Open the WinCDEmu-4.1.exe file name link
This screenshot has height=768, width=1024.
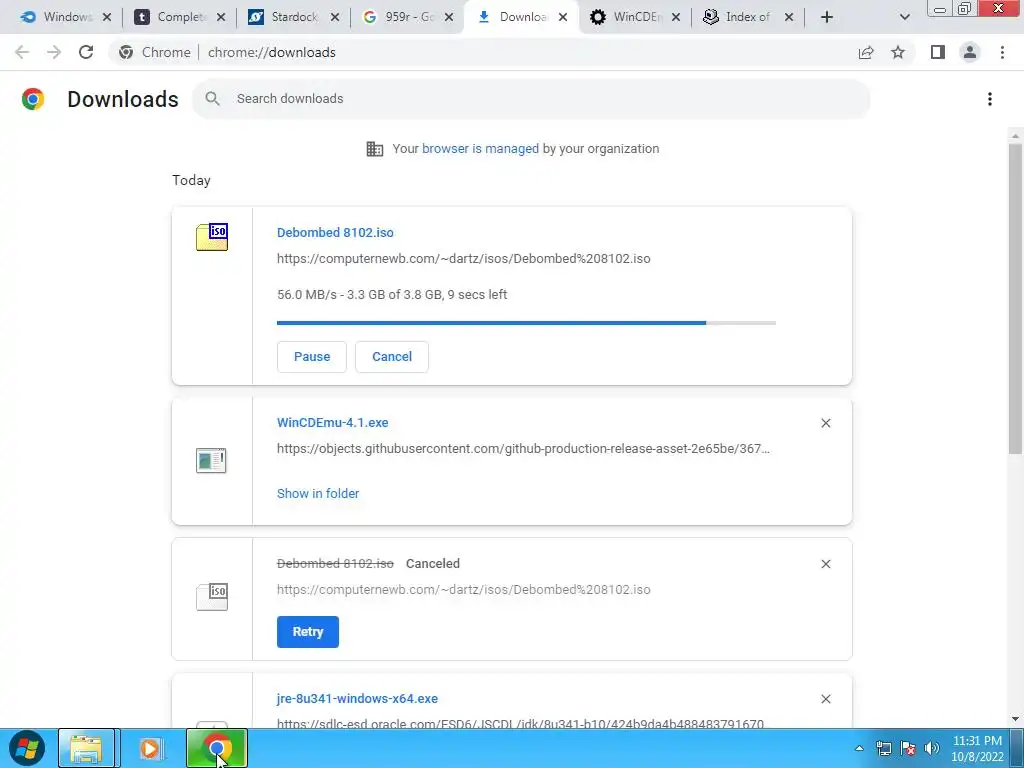(x=332, y=423)
